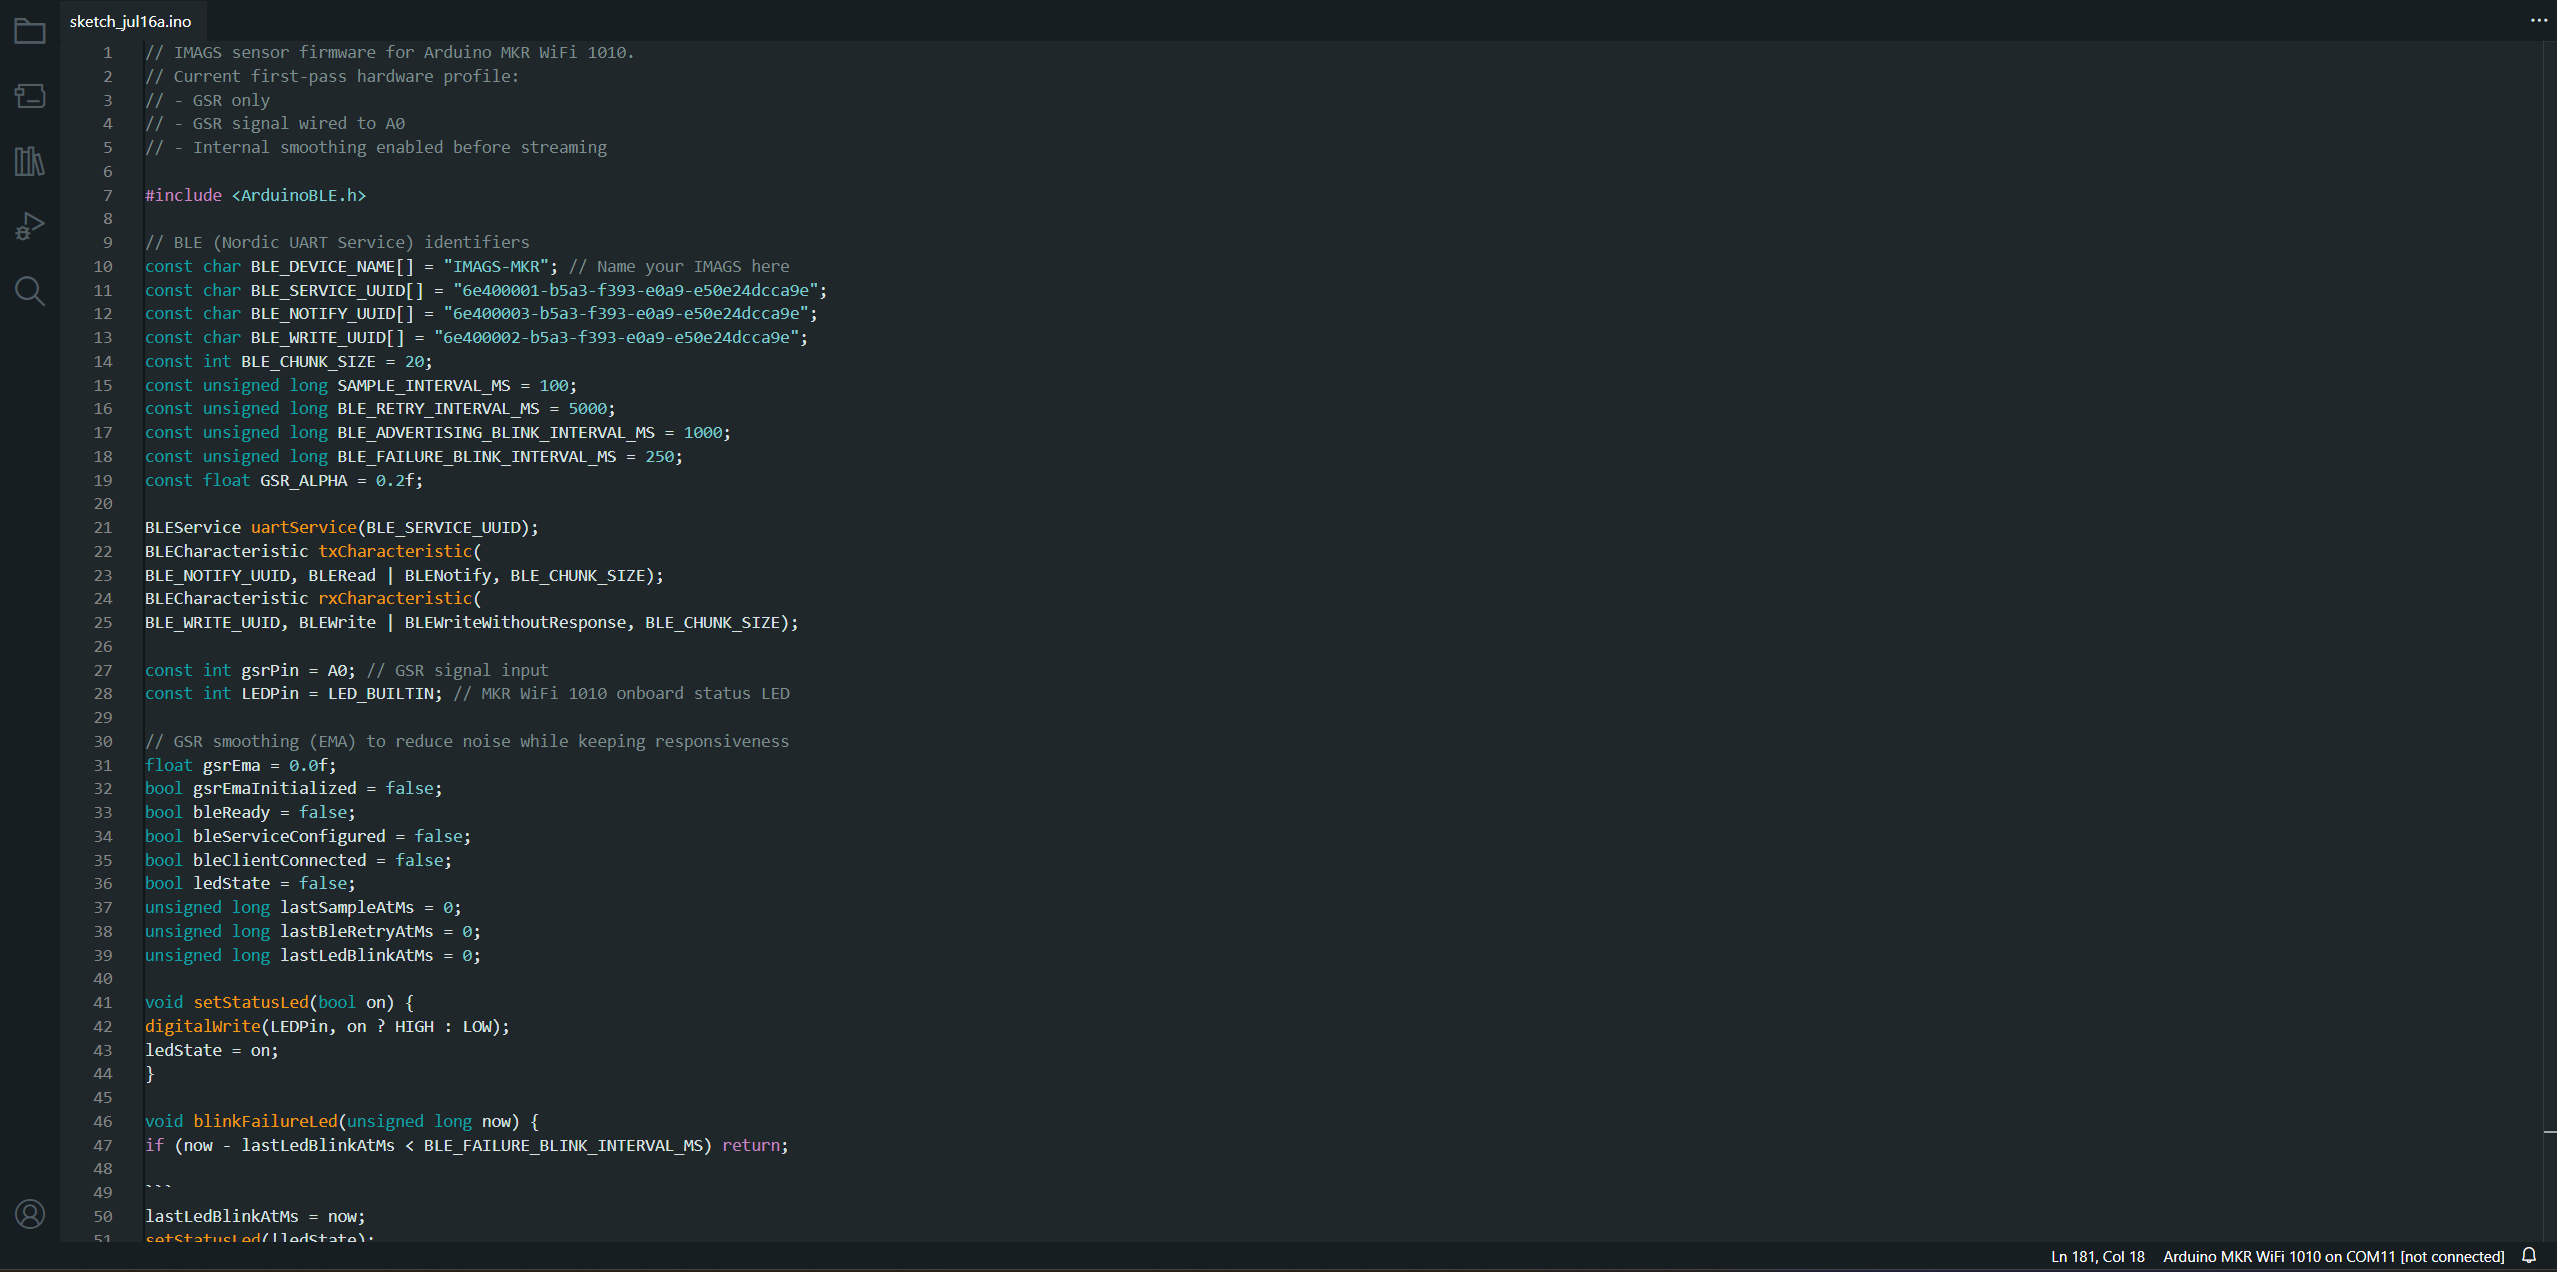
Task: Click Arduino MKR WiFi 1010 on COM11 status
Action: coord(2333,1257)
